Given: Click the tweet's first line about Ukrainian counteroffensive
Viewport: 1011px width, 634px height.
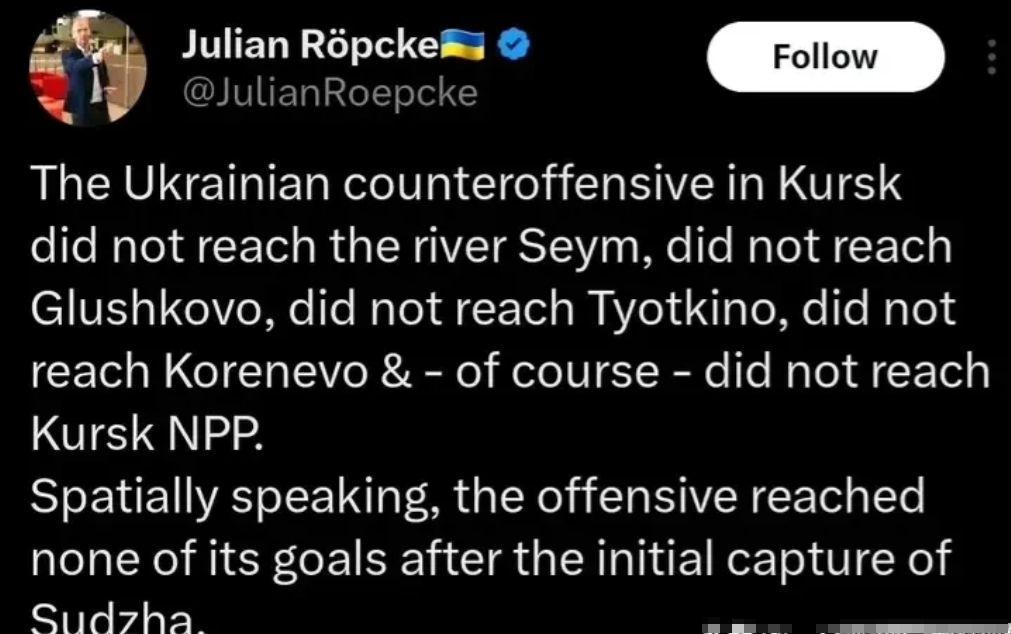Looking at the screenshot, I should [x=466, y=184].
